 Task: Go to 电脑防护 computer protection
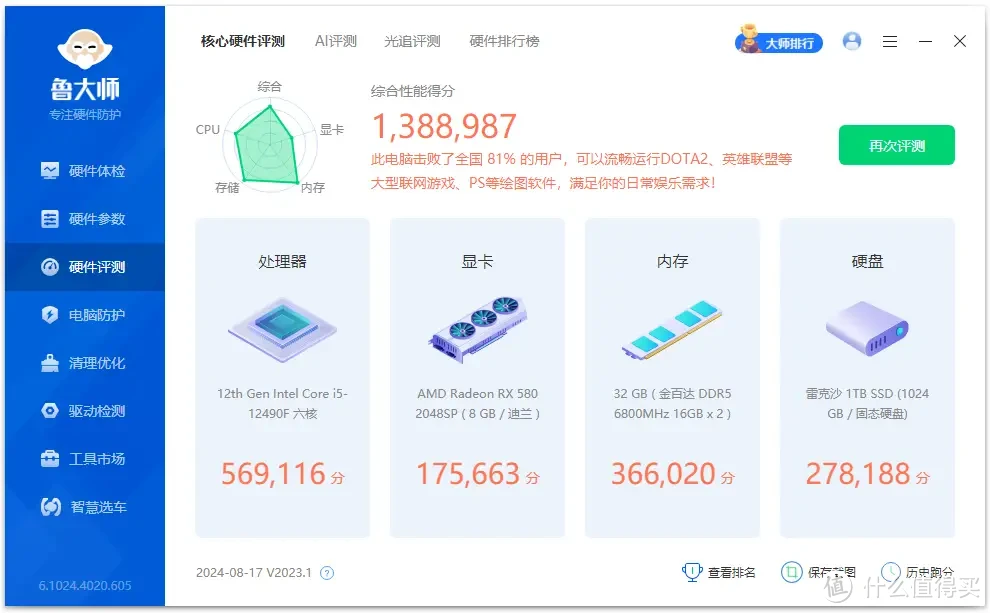click(85, 315)
